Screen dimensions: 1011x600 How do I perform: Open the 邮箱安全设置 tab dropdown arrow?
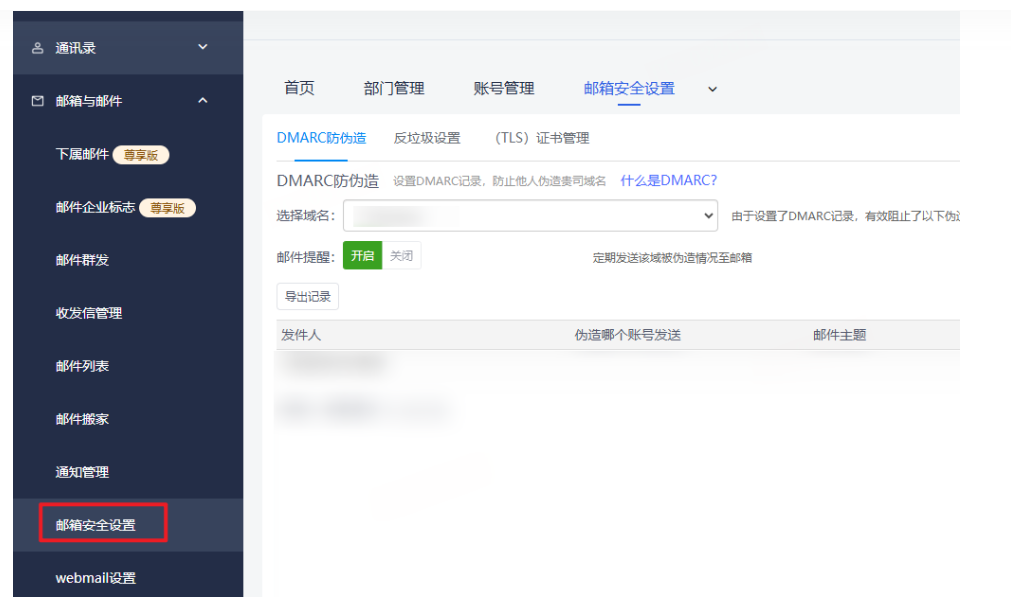(x=711, y=89)
